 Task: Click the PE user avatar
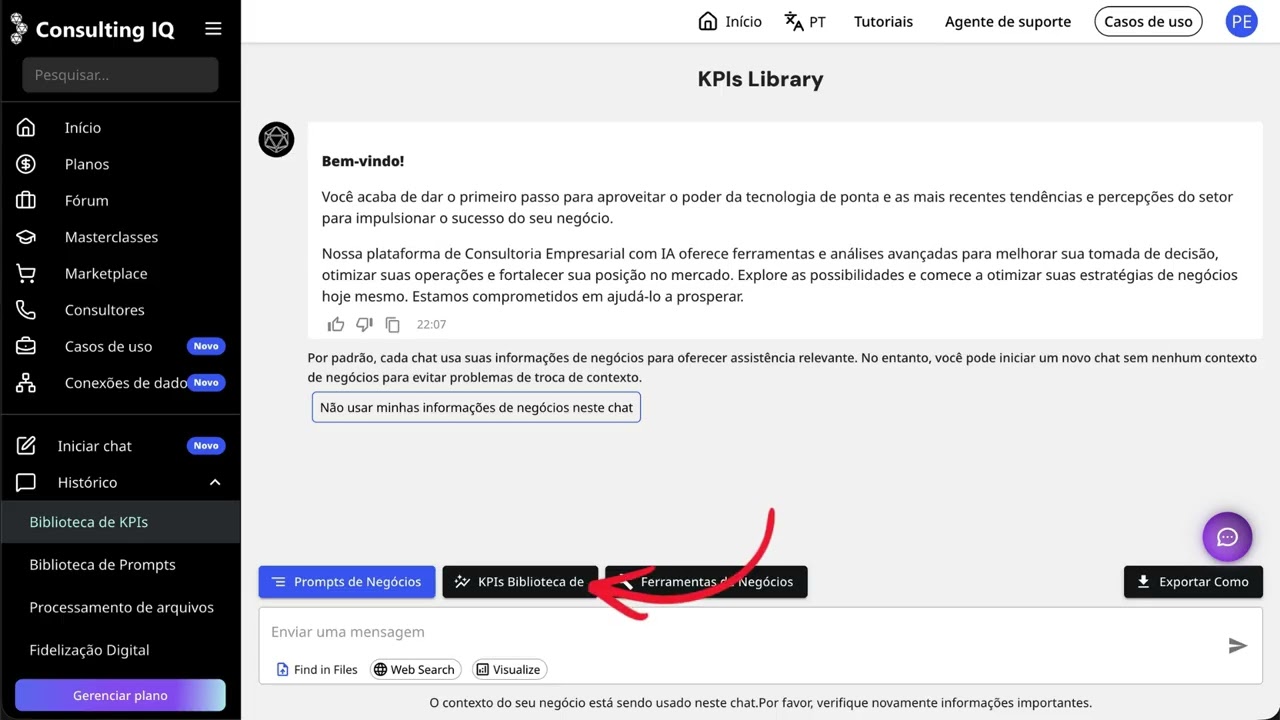tap(1242, 21)
